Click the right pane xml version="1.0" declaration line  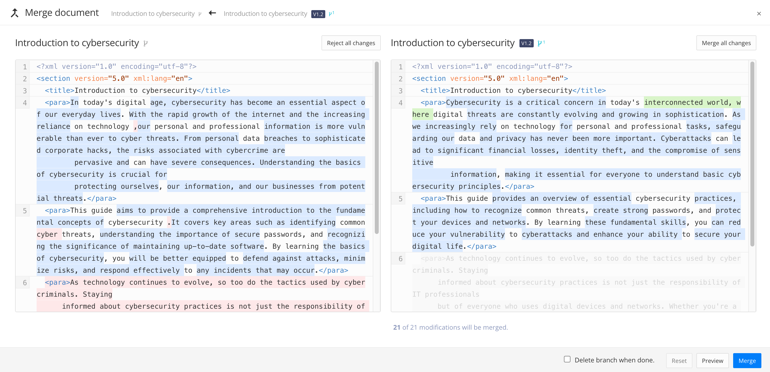point(492,66)
